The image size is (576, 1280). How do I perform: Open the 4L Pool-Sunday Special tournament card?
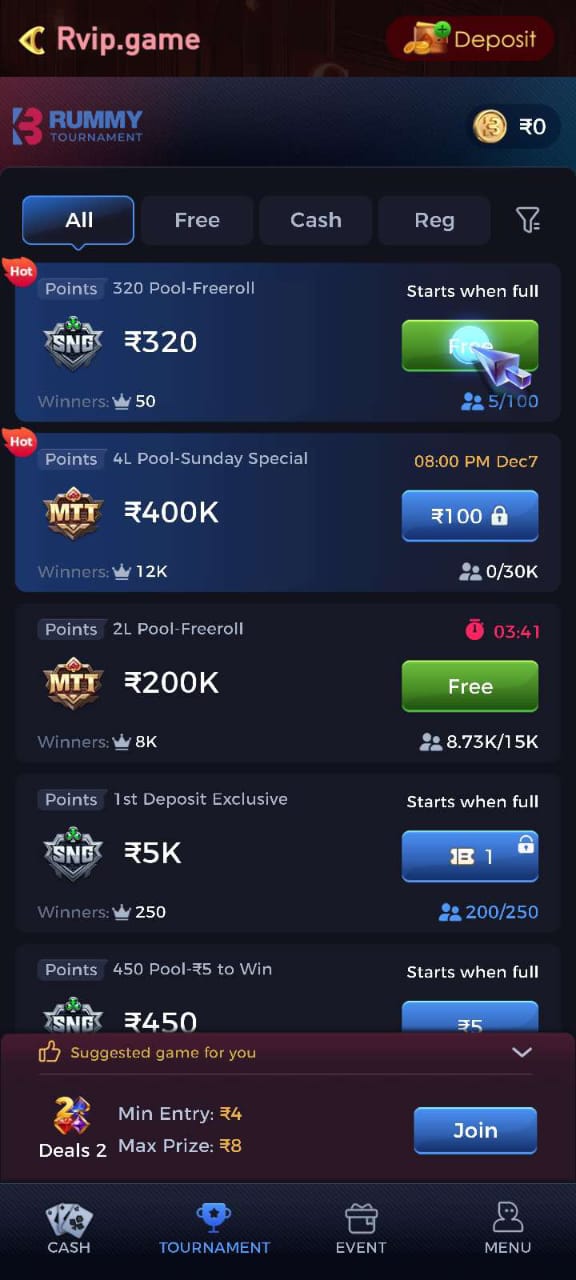(x=288, y=513)
